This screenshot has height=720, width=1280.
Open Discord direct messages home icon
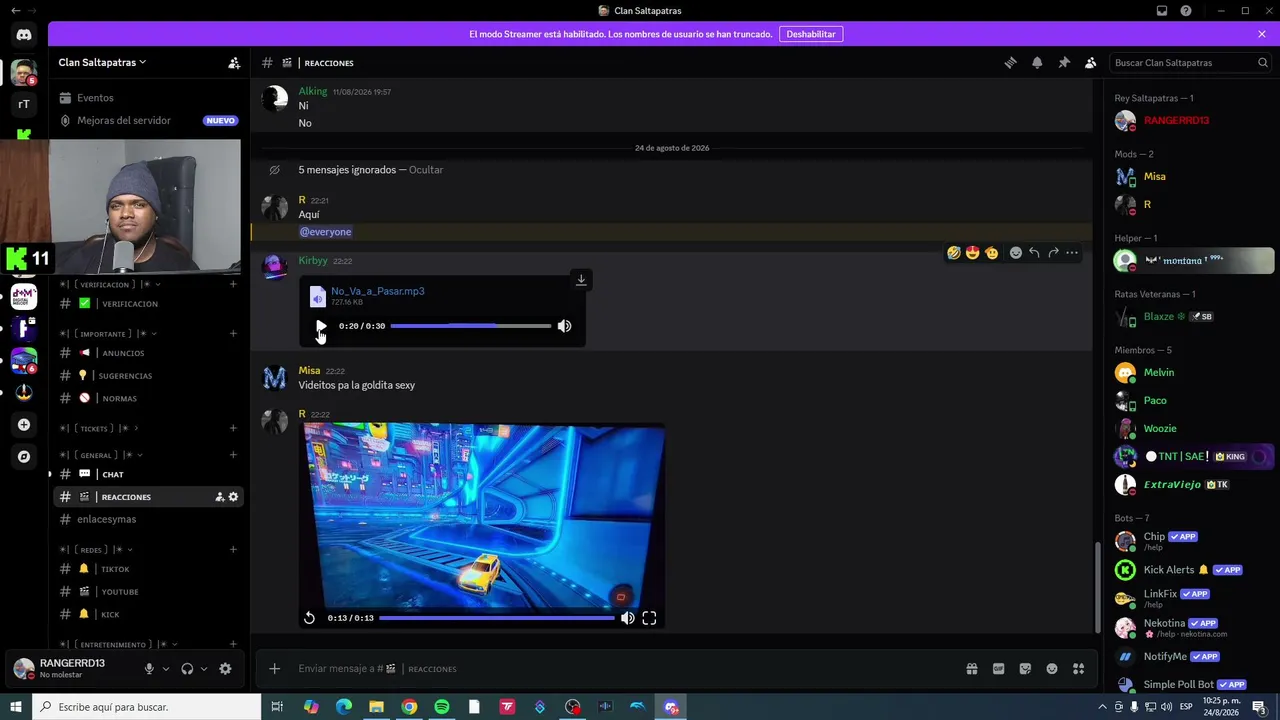(24, 35)
